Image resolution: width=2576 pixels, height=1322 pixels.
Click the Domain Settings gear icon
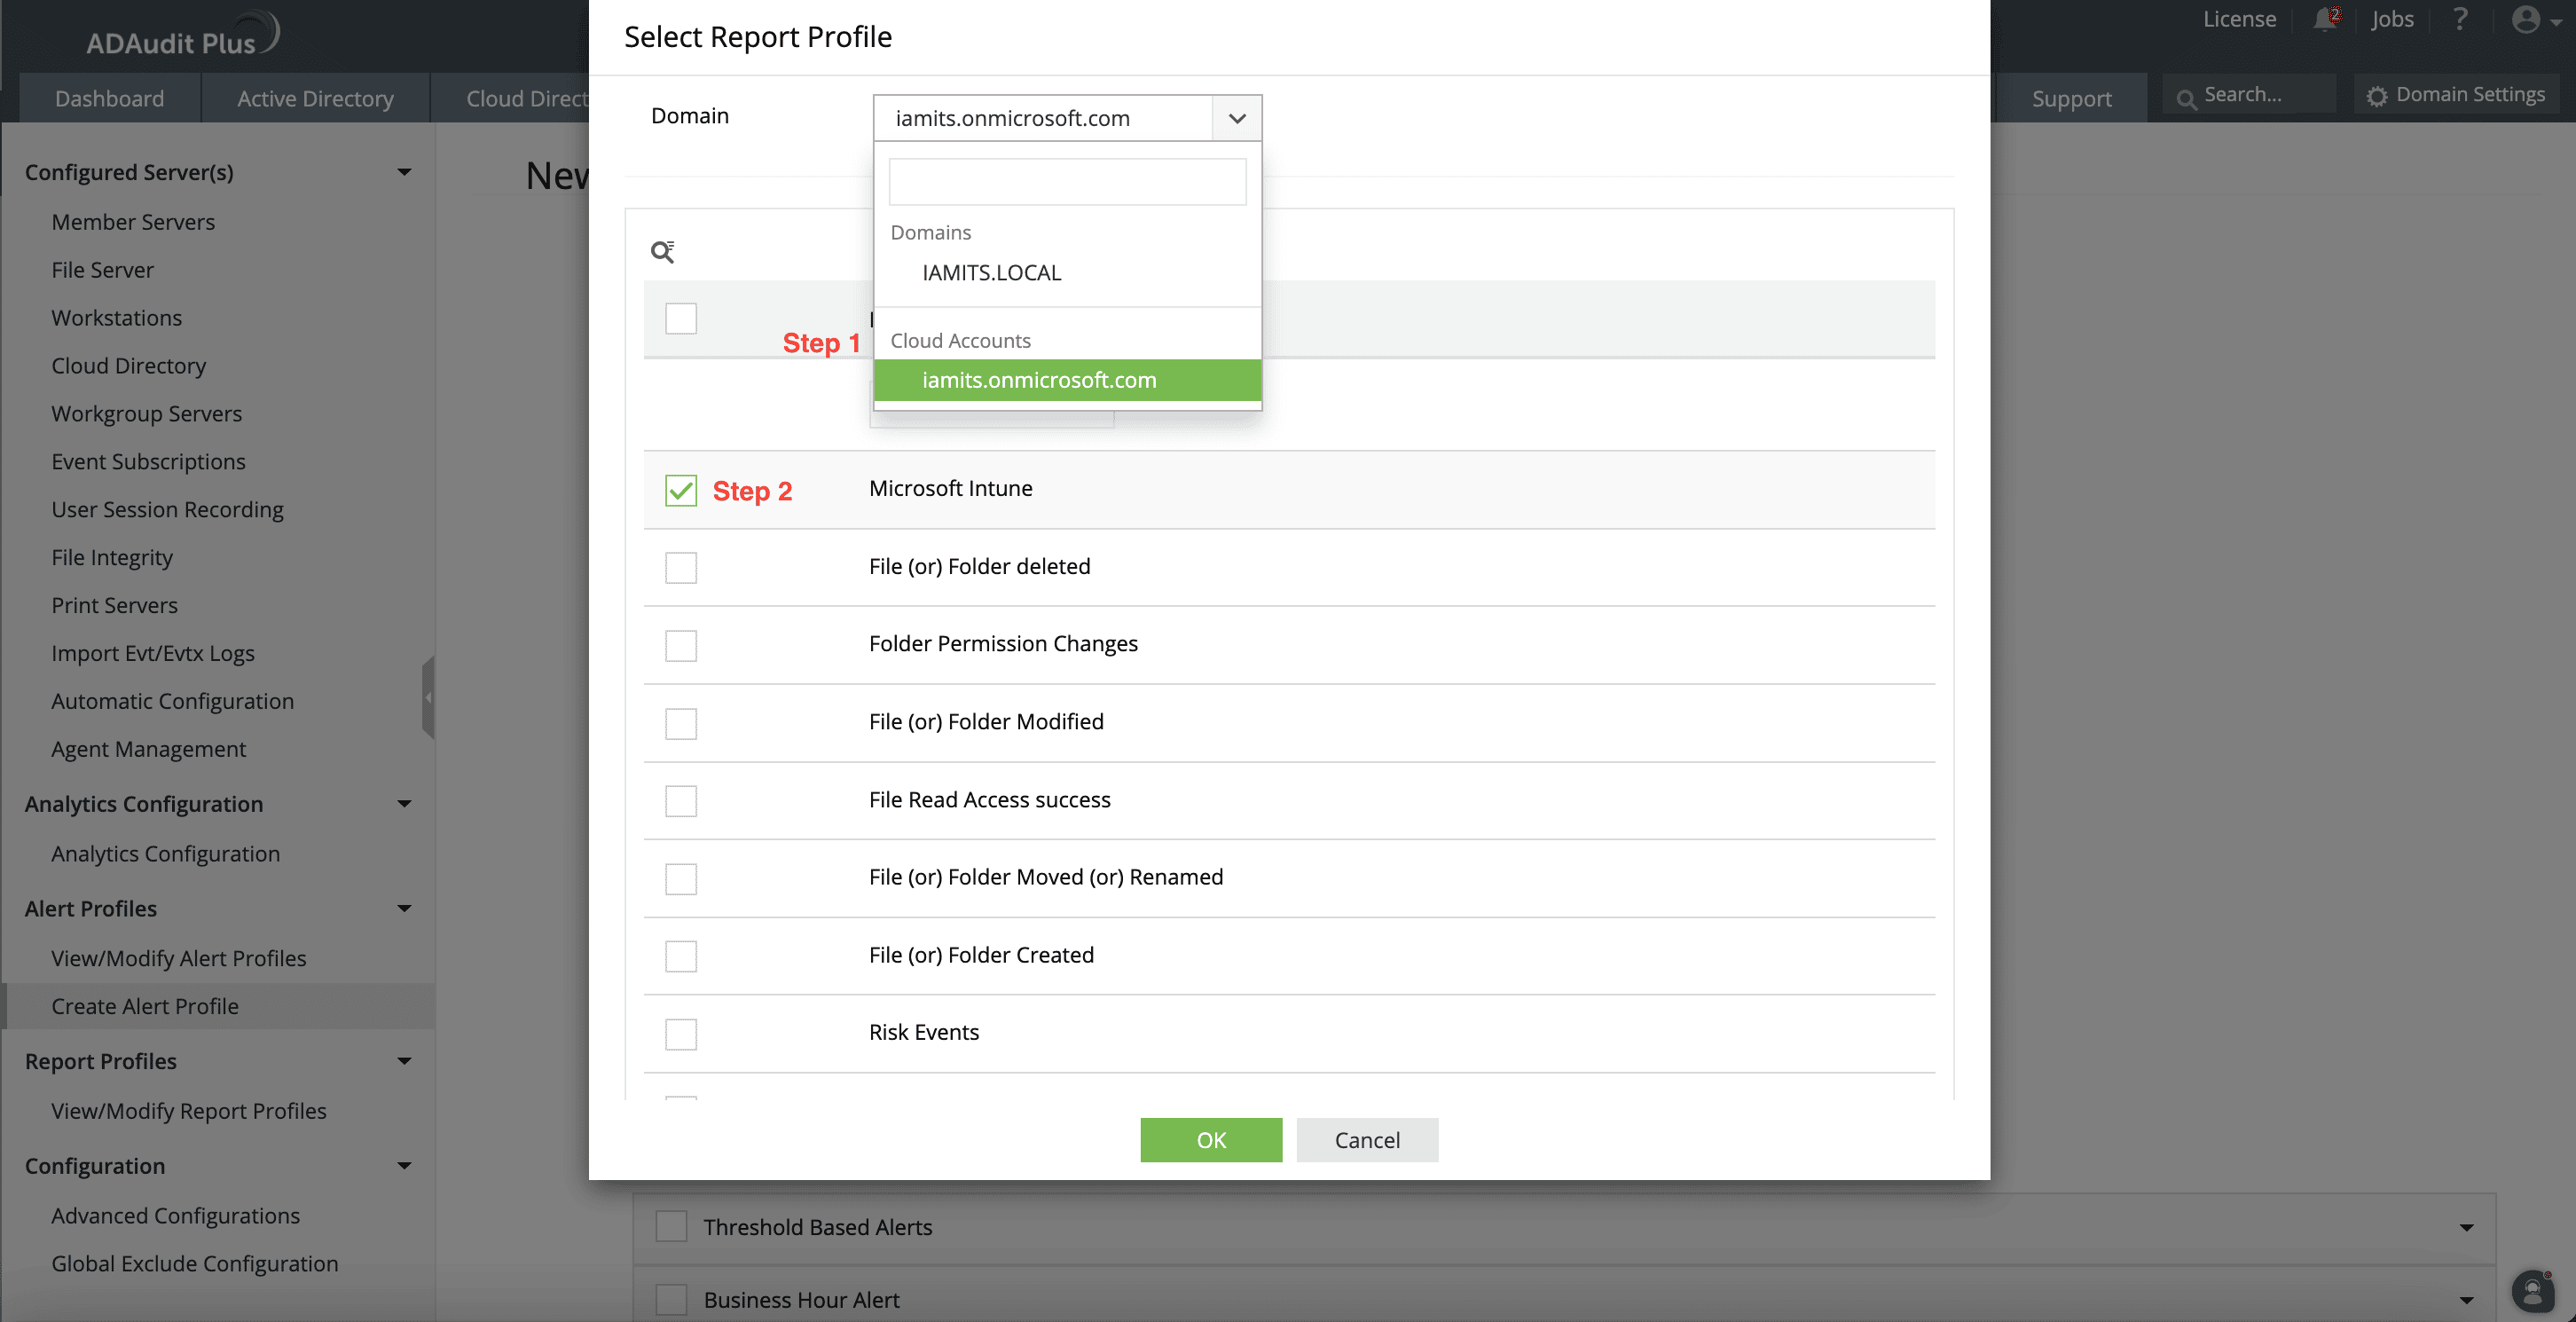click(2377, 96)
